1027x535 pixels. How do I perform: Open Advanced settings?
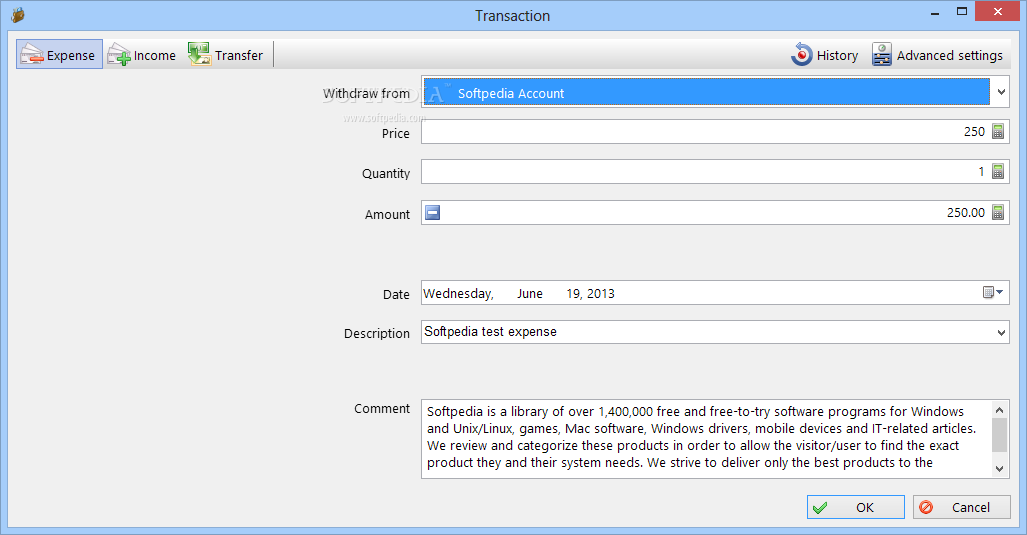tap(937, 55)
